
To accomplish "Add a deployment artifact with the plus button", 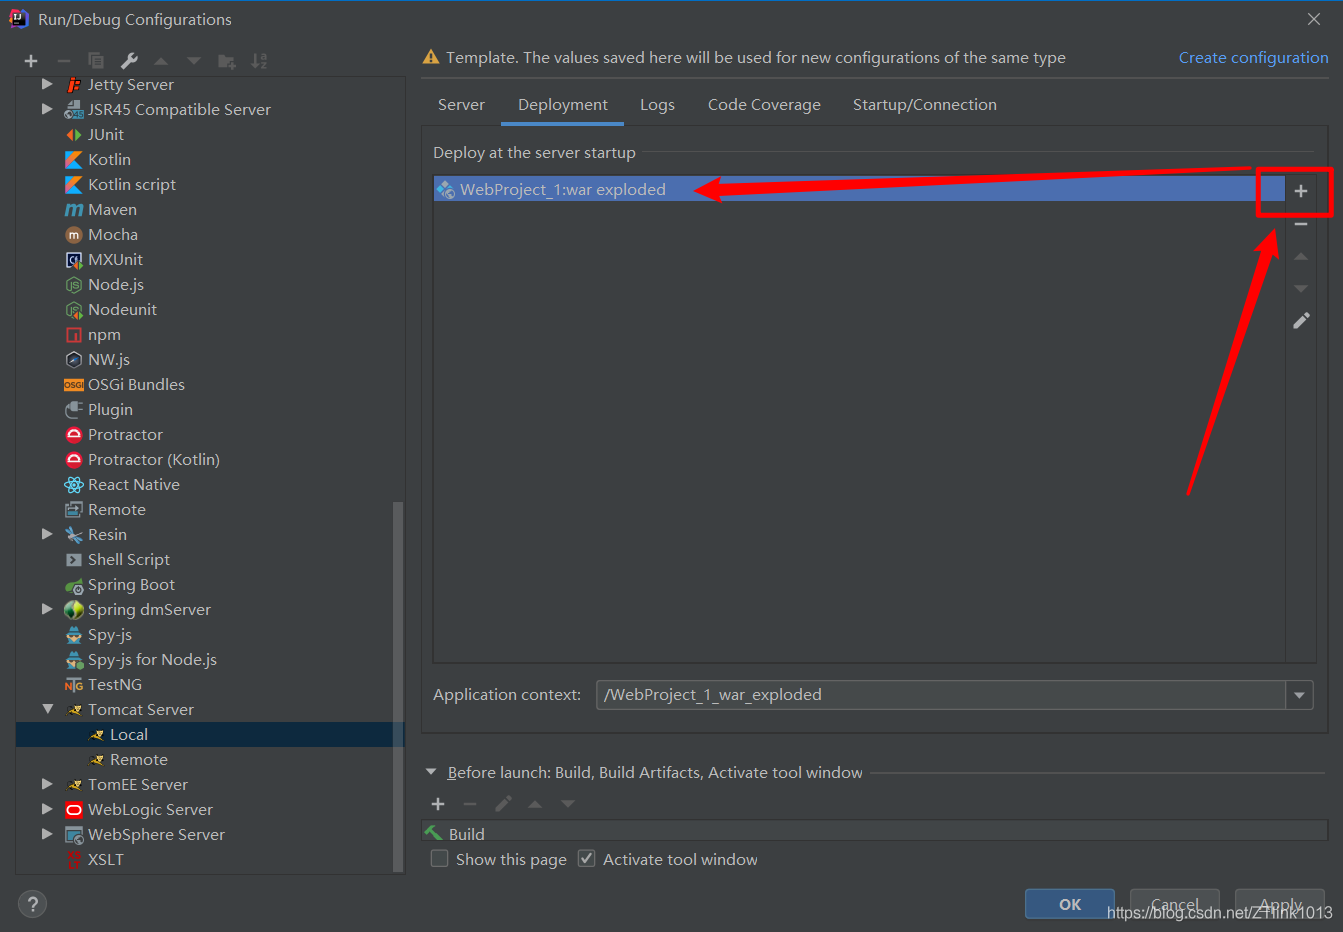I will coord(1301,191).
